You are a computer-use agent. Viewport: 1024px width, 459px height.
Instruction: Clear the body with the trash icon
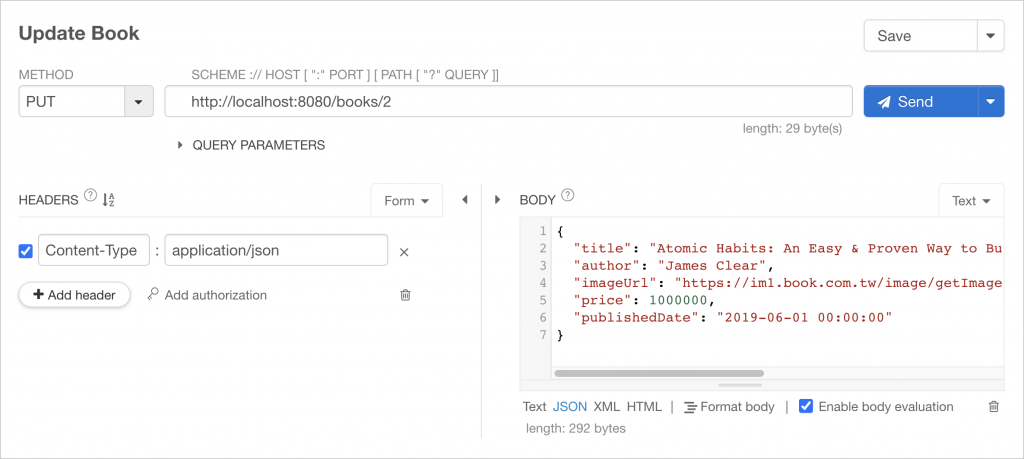click(993, 407)
